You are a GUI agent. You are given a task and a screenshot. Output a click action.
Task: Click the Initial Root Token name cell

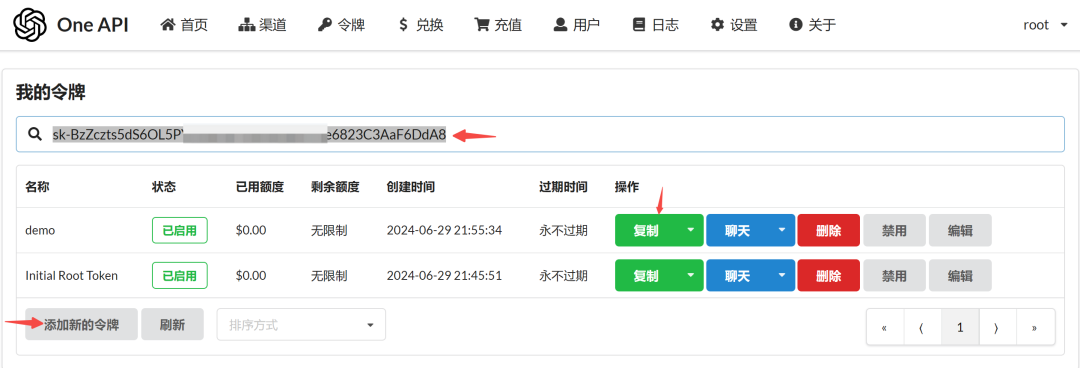pyautogui.click(x=72, y=276)
